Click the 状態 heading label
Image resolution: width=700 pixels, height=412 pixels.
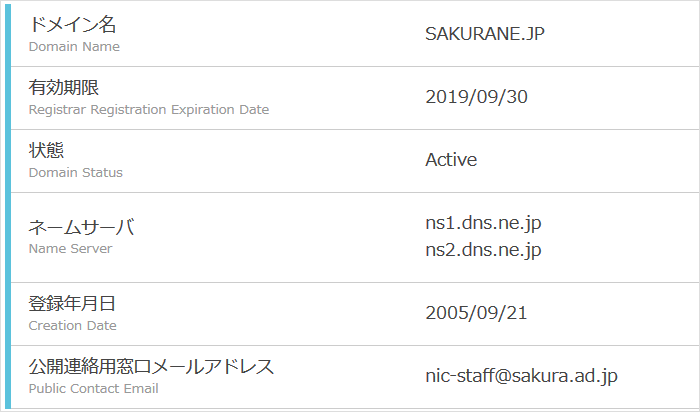[x=47, y=152]
